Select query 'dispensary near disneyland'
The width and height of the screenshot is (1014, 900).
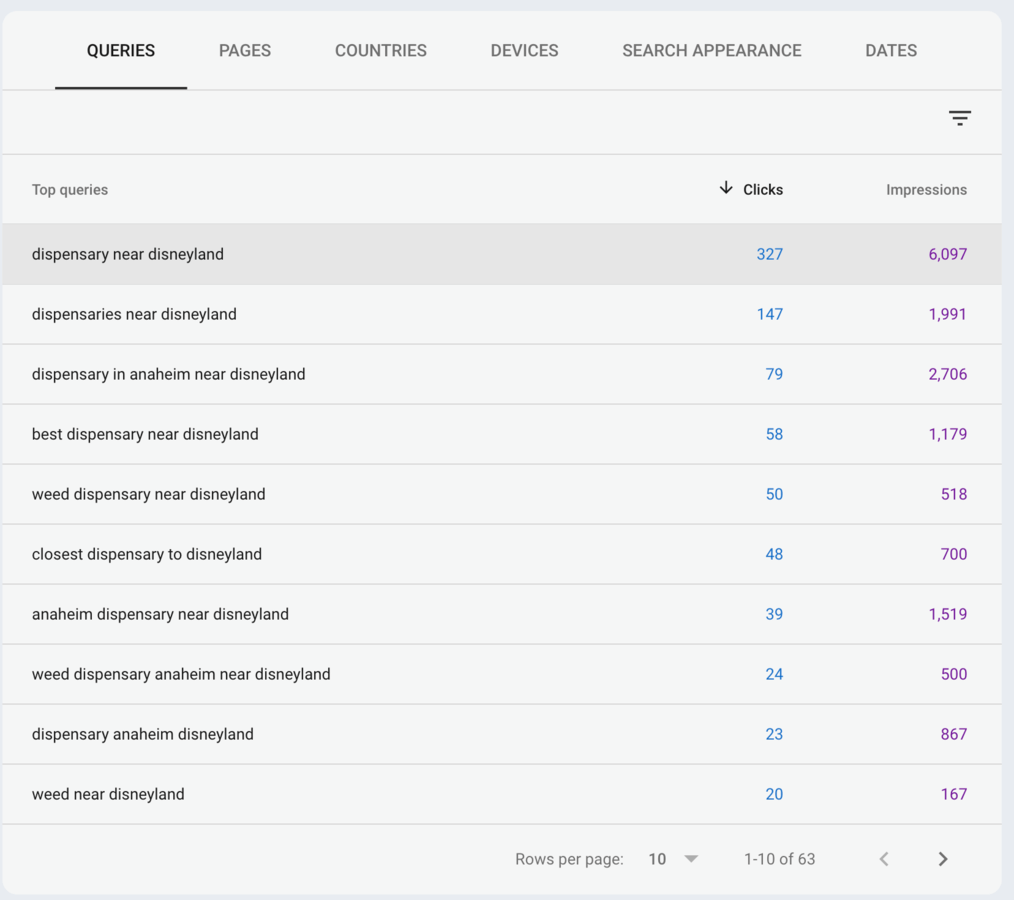pos(127,254)
